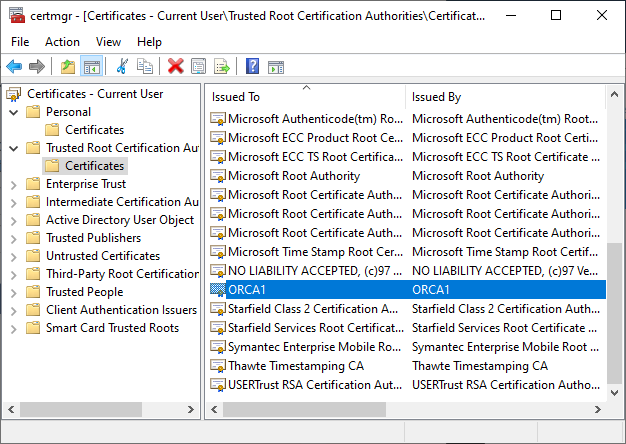Screen dimensions: 626x444
Task: Expand the Trusted Publishers folder
Action: pyautogui.click(x=14, y=238)
